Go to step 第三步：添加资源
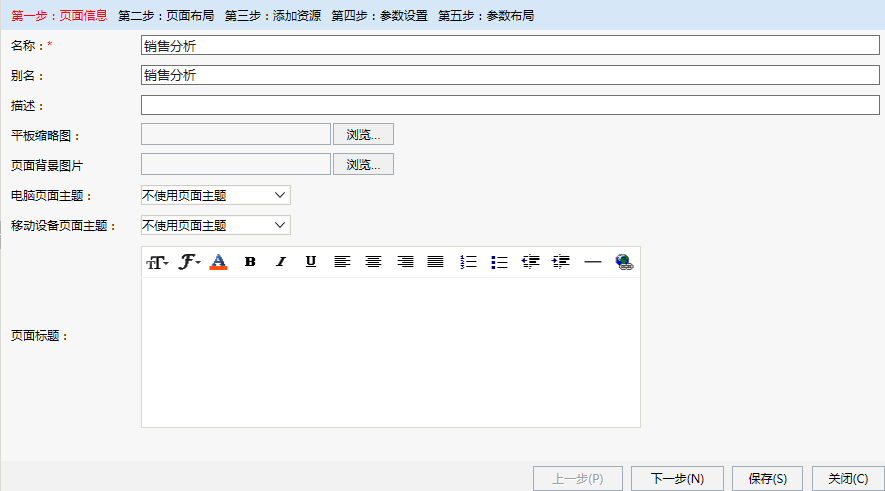 (273, 16)
